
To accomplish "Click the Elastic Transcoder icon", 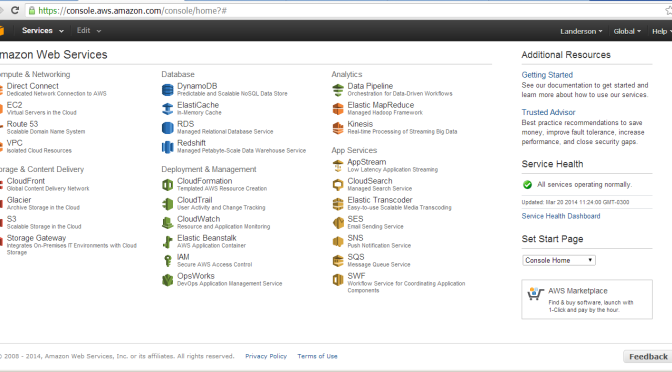I will pos(338,204).
